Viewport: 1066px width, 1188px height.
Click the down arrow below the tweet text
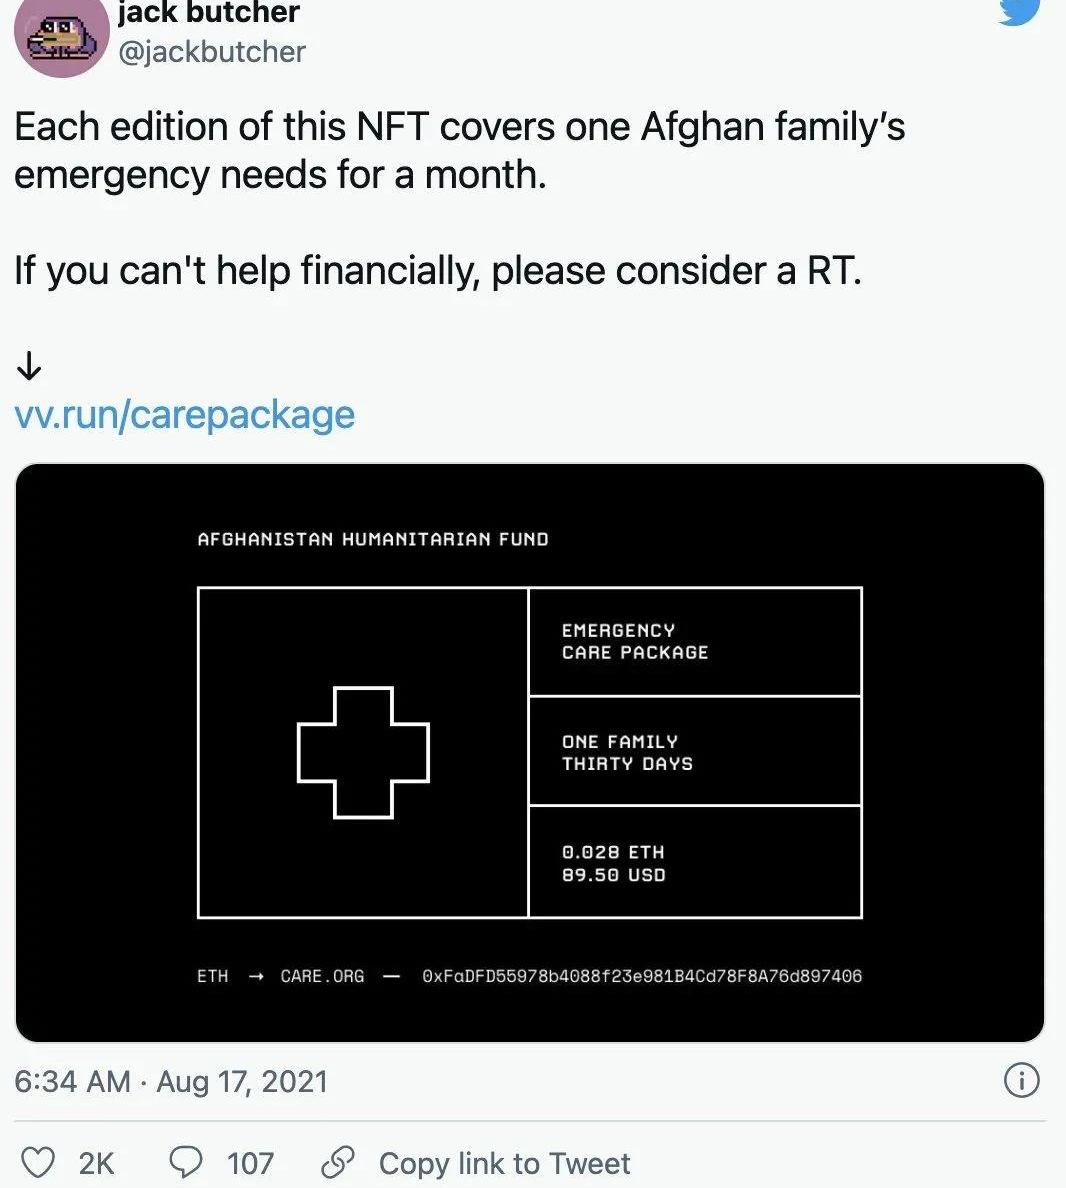tap(29, 367)
